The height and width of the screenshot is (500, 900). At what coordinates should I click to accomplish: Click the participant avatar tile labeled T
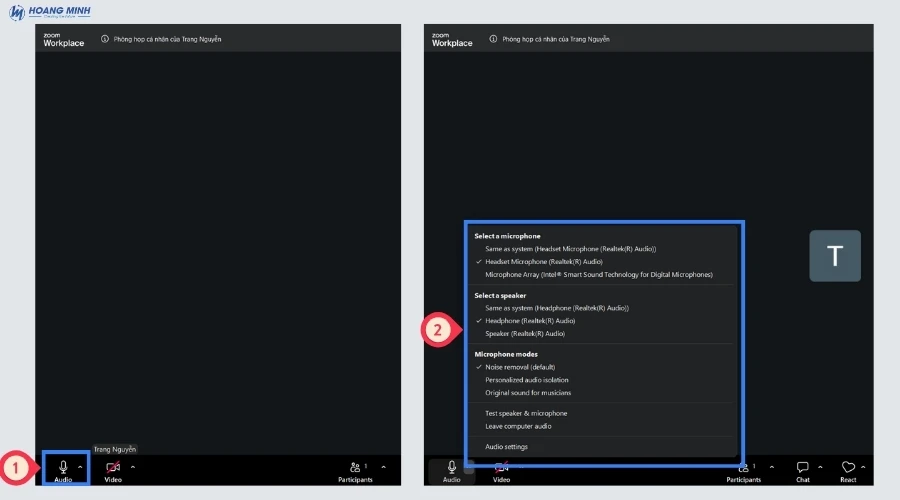tap(834, 256)
